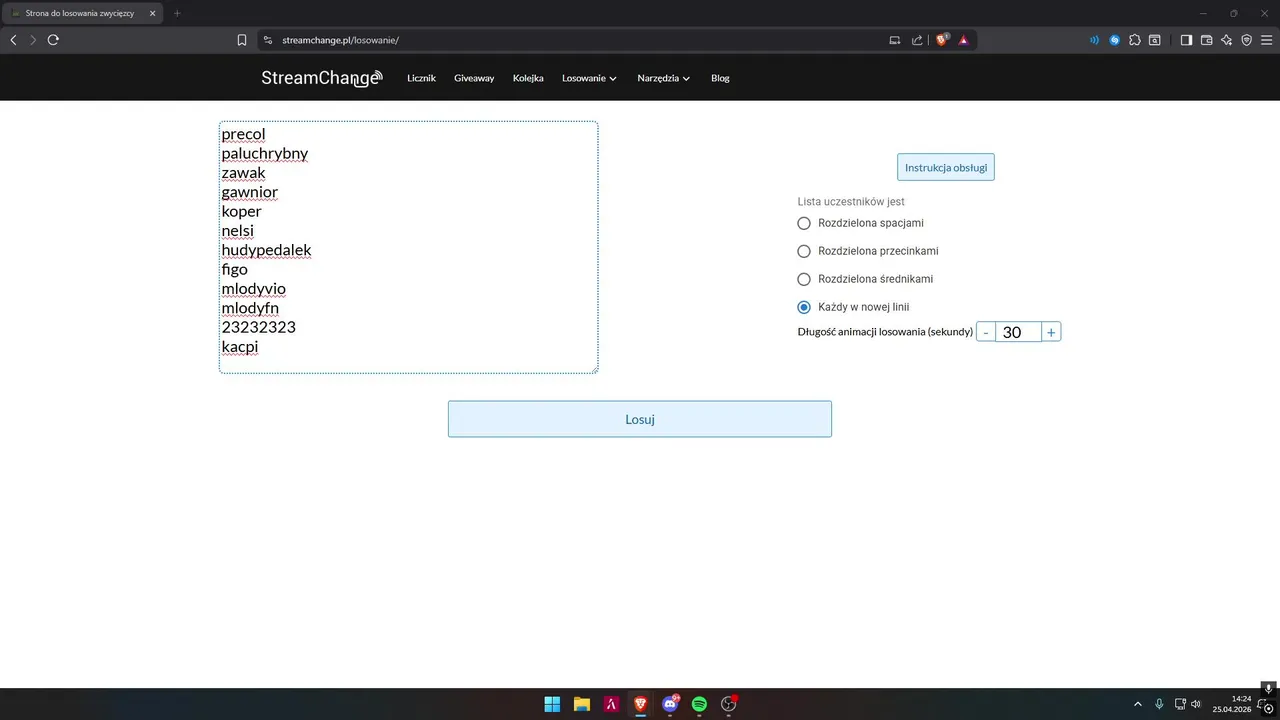Screen dimensions: 1280x720
Task: Open taskbar clock showing 14:24
Action: (1231, 704)
